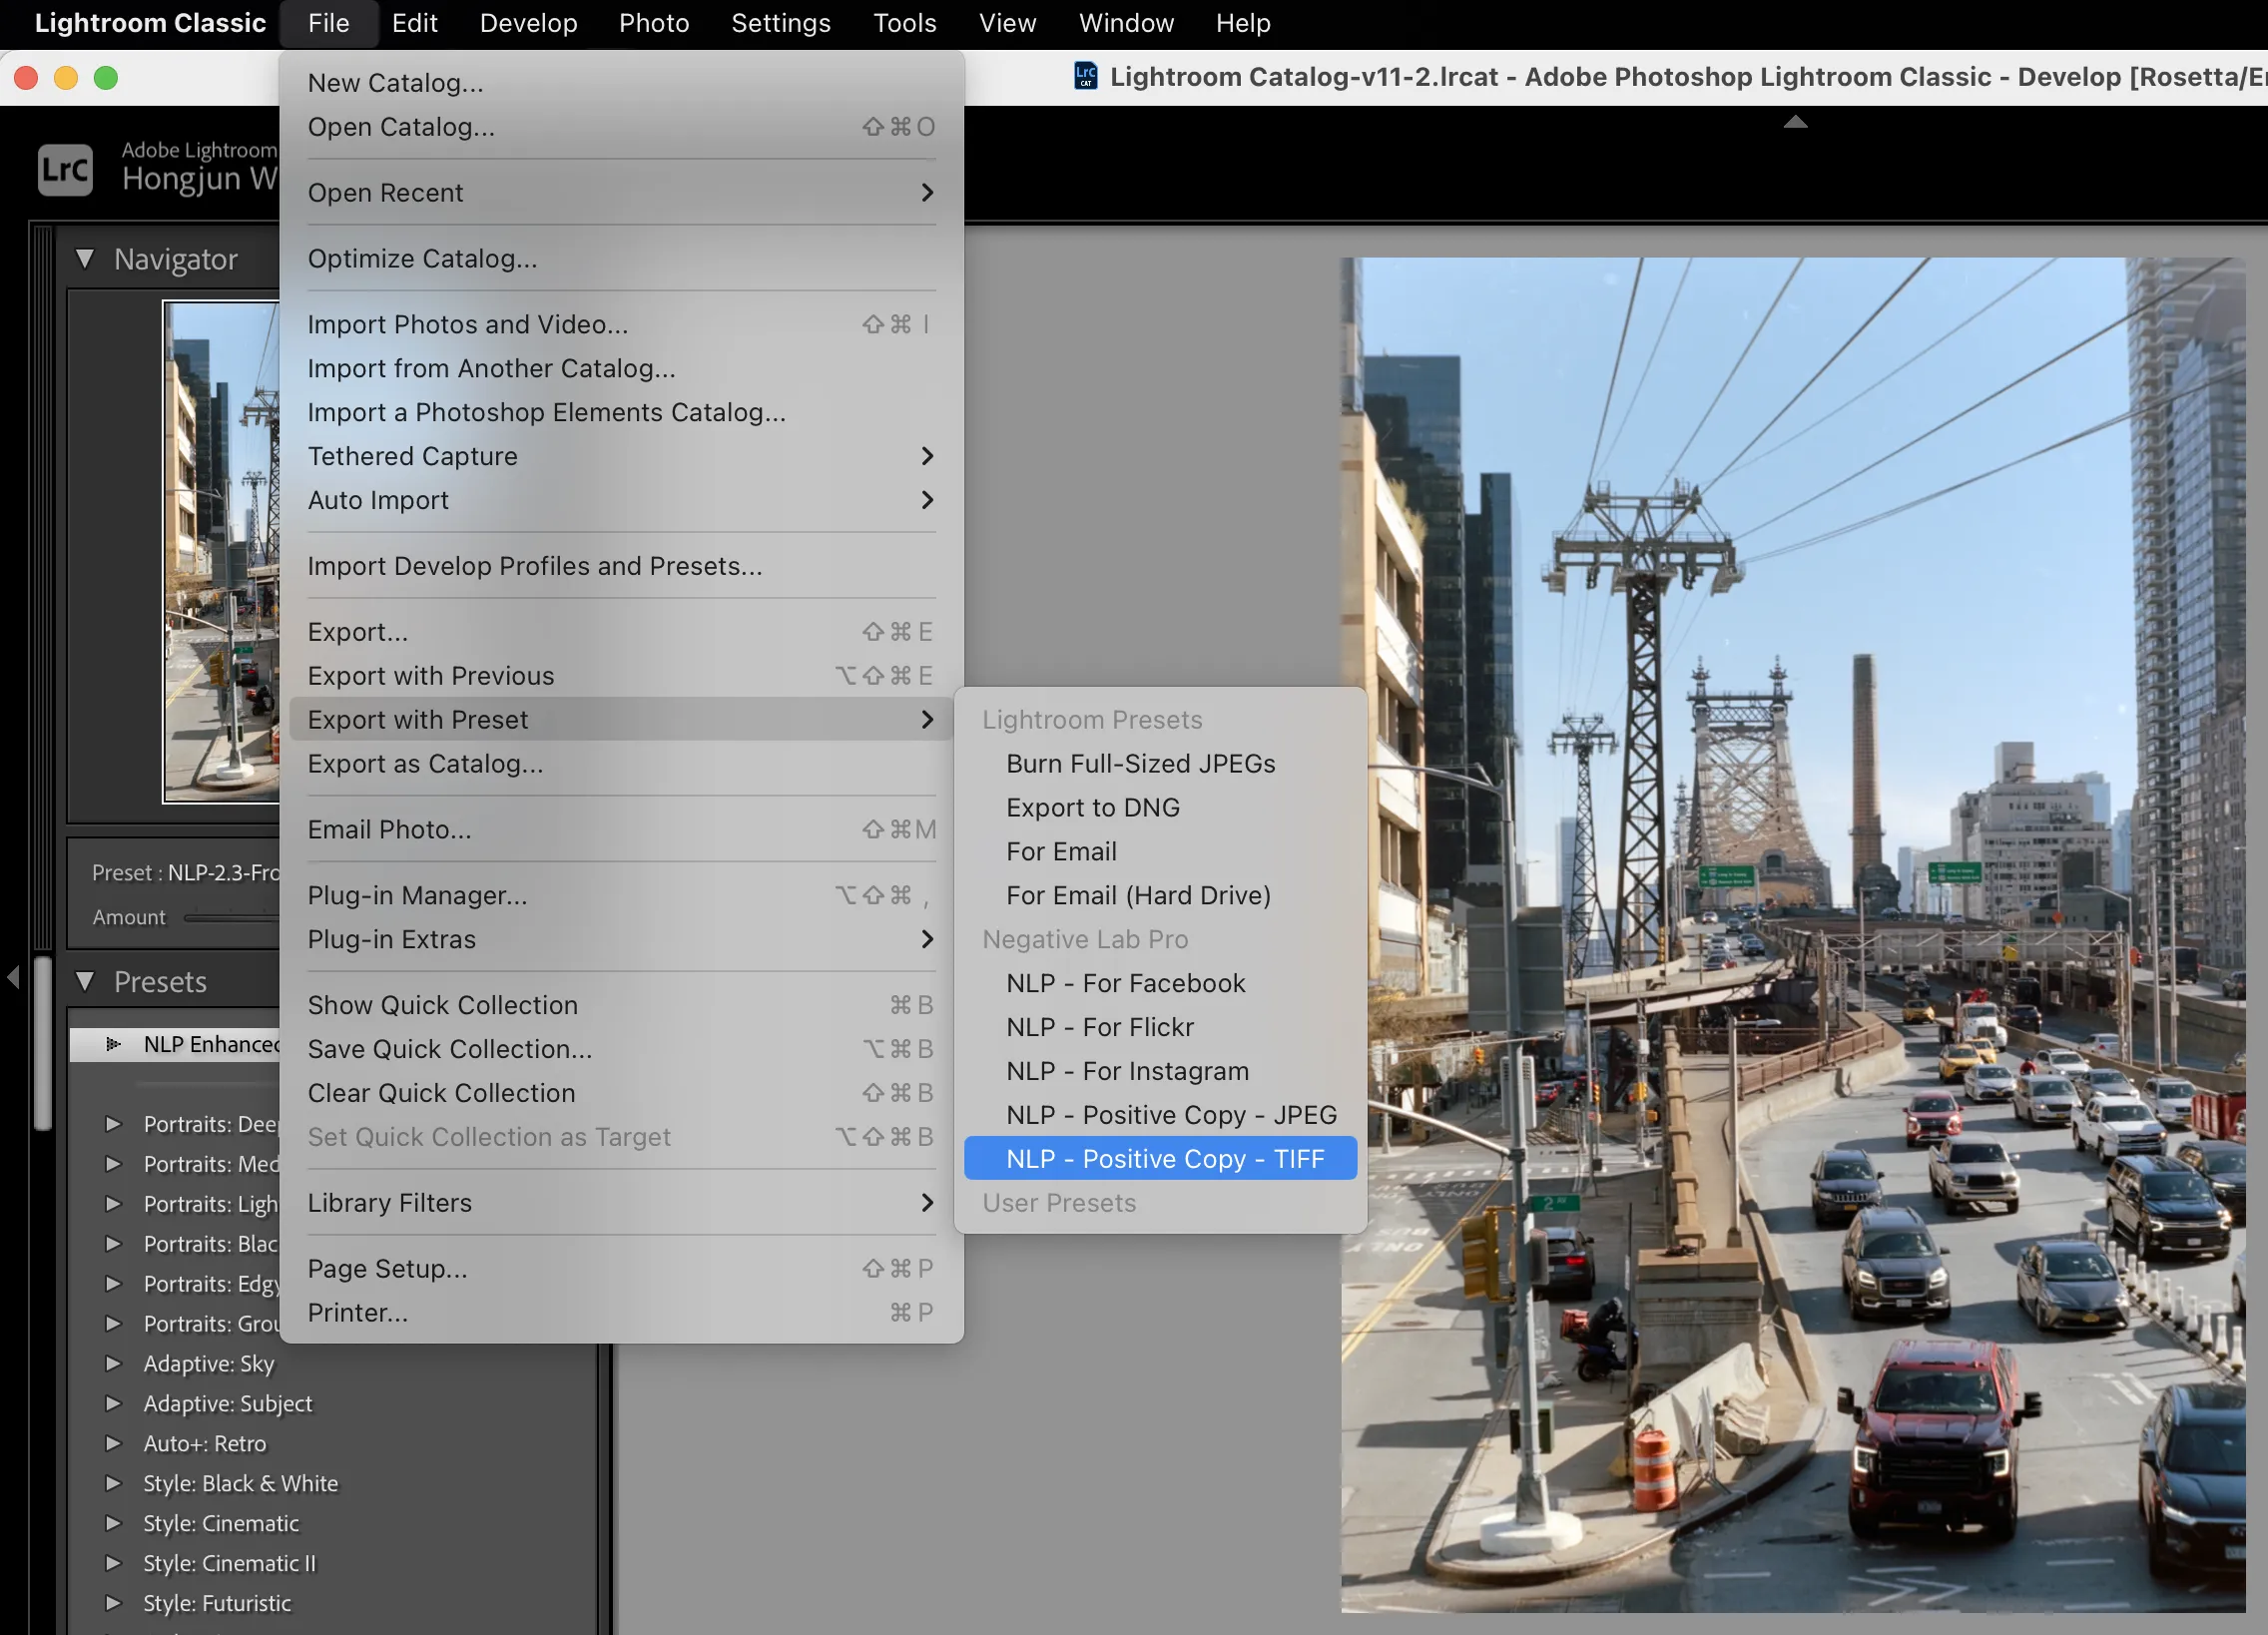Screen dimensions: 2268x1635
Task: Choose Export to DNG preset
Action: [1160, 808]
